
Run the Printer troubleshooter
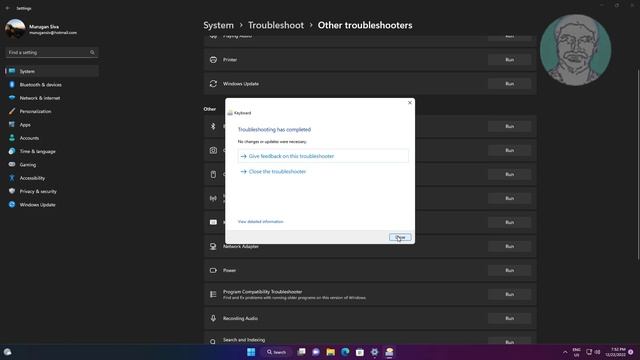click(x=509, y=60)
